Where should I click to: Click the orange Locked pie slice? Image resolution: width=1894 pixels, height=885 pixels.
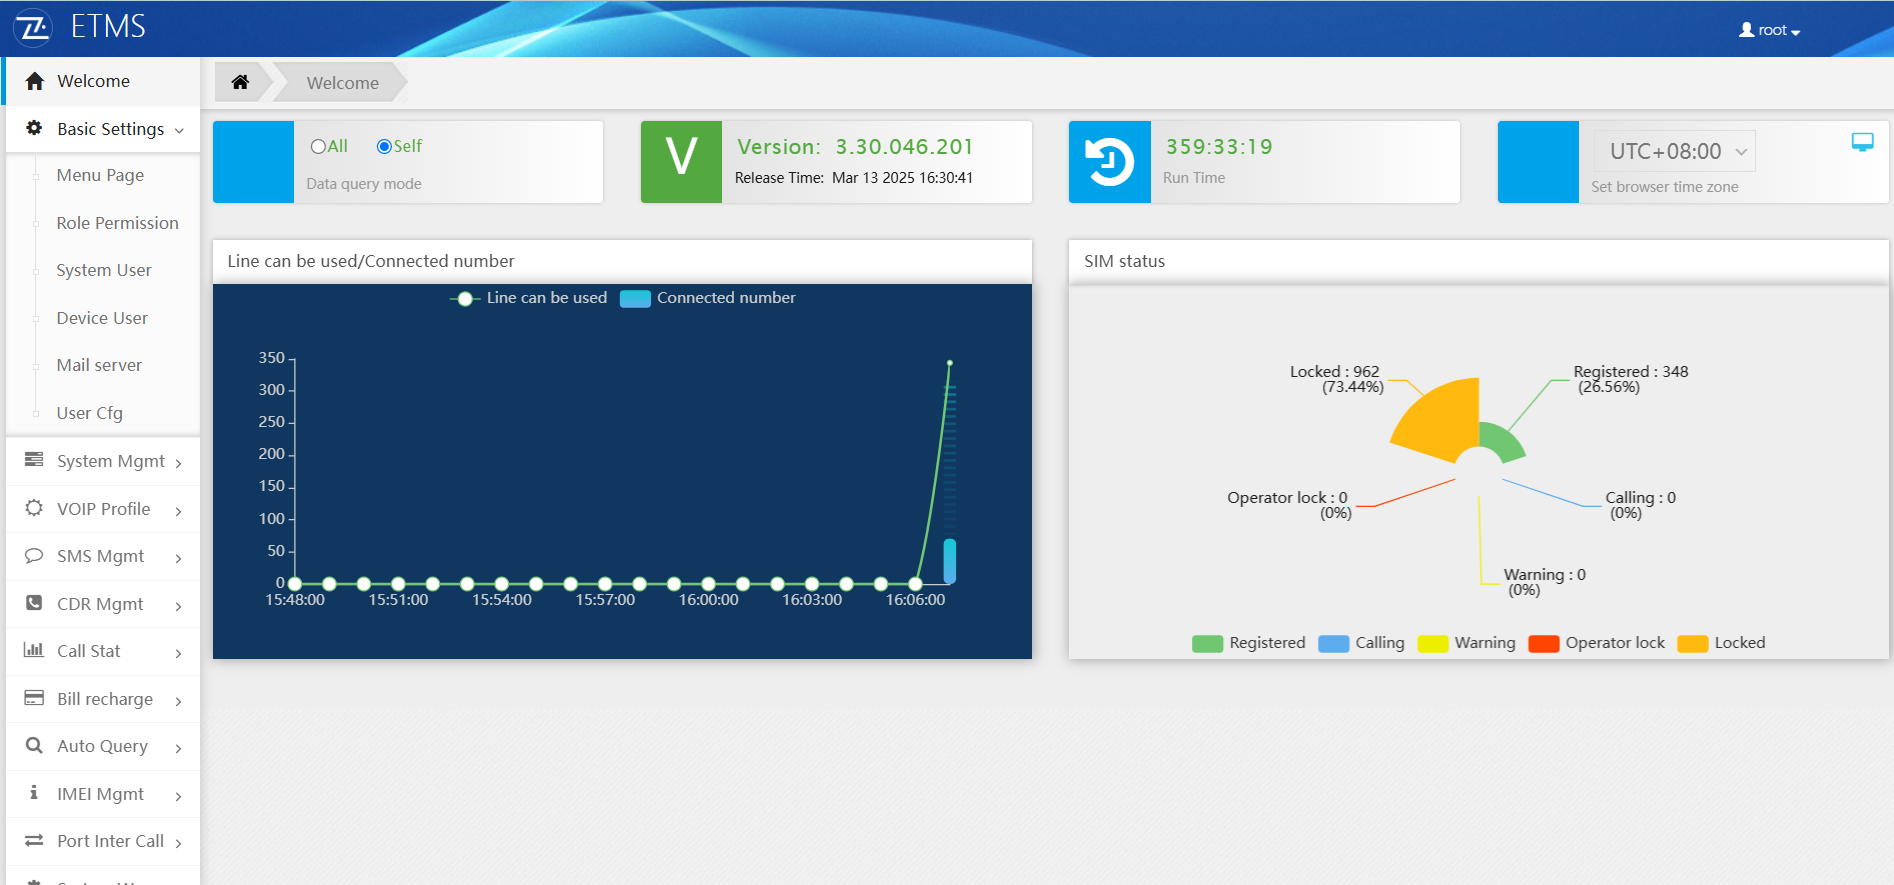(1442, 421)
